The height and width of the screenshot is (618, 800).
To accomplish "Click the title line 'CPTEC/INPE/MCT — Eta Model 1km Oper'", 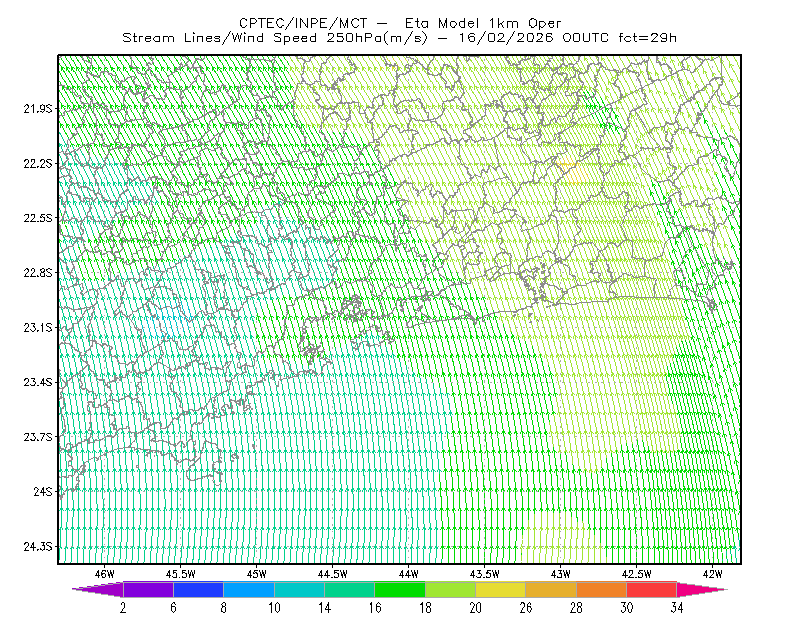I will [400, 23].
